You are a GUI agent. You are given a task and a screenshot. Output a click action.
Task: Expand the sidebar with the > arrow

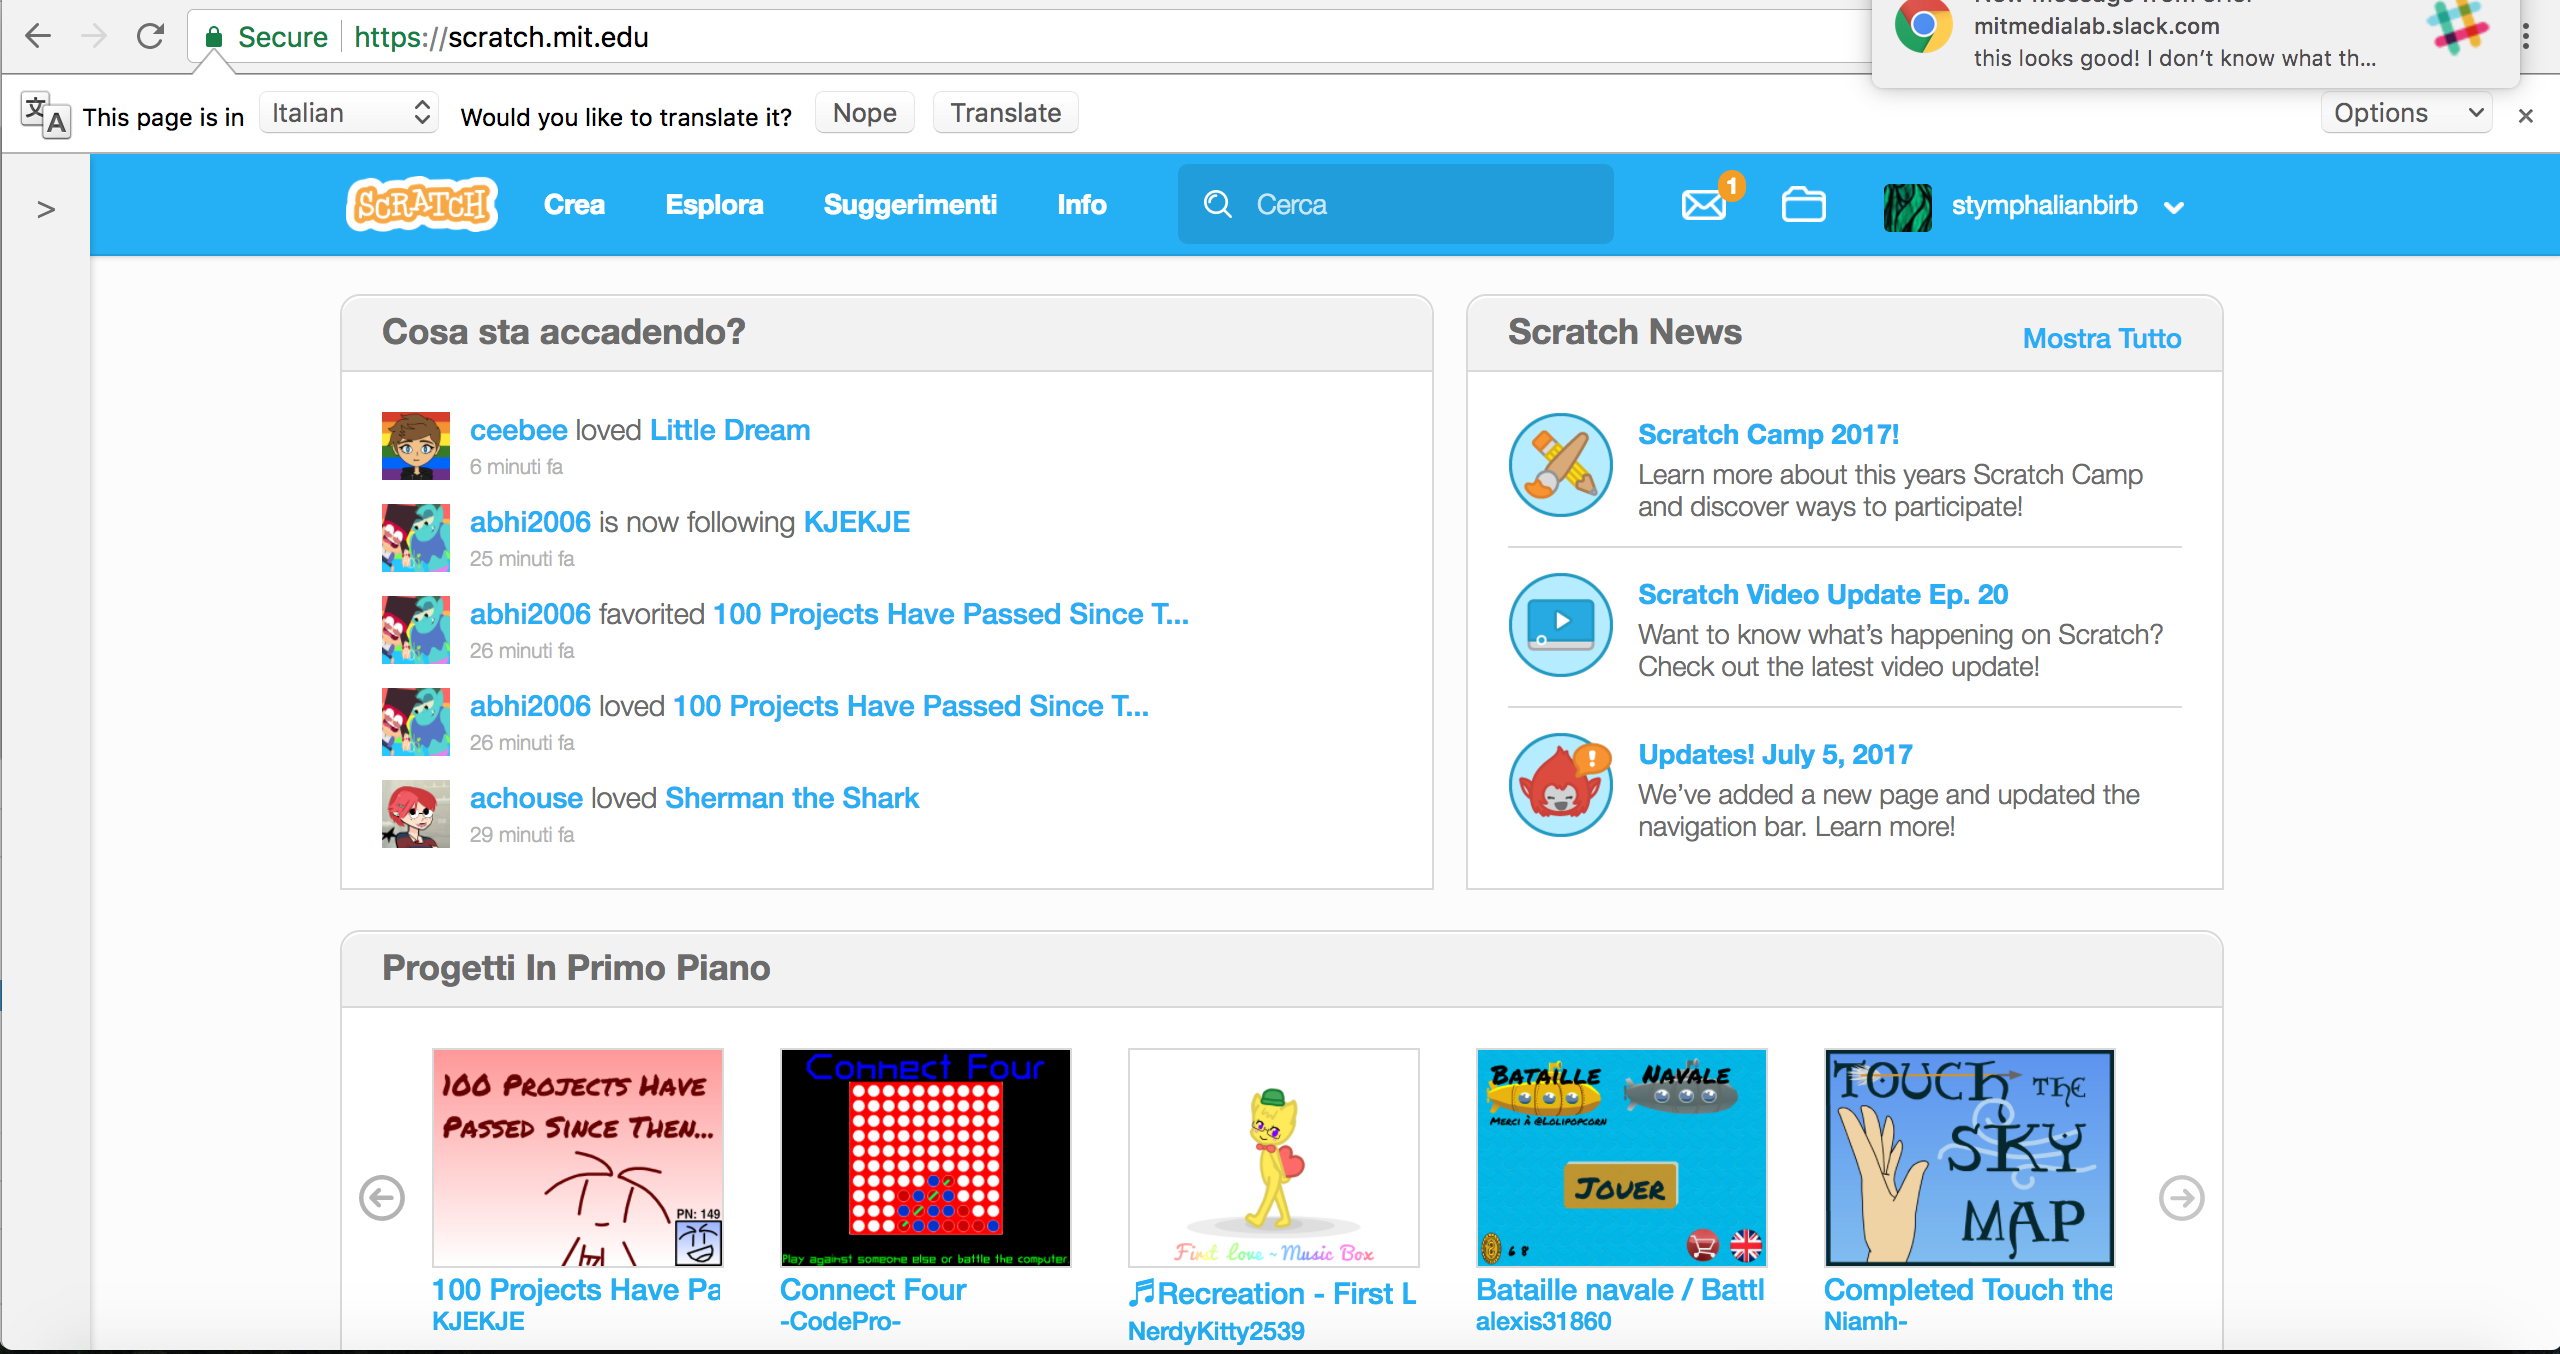pyautogui.click(x=46, y=210)
